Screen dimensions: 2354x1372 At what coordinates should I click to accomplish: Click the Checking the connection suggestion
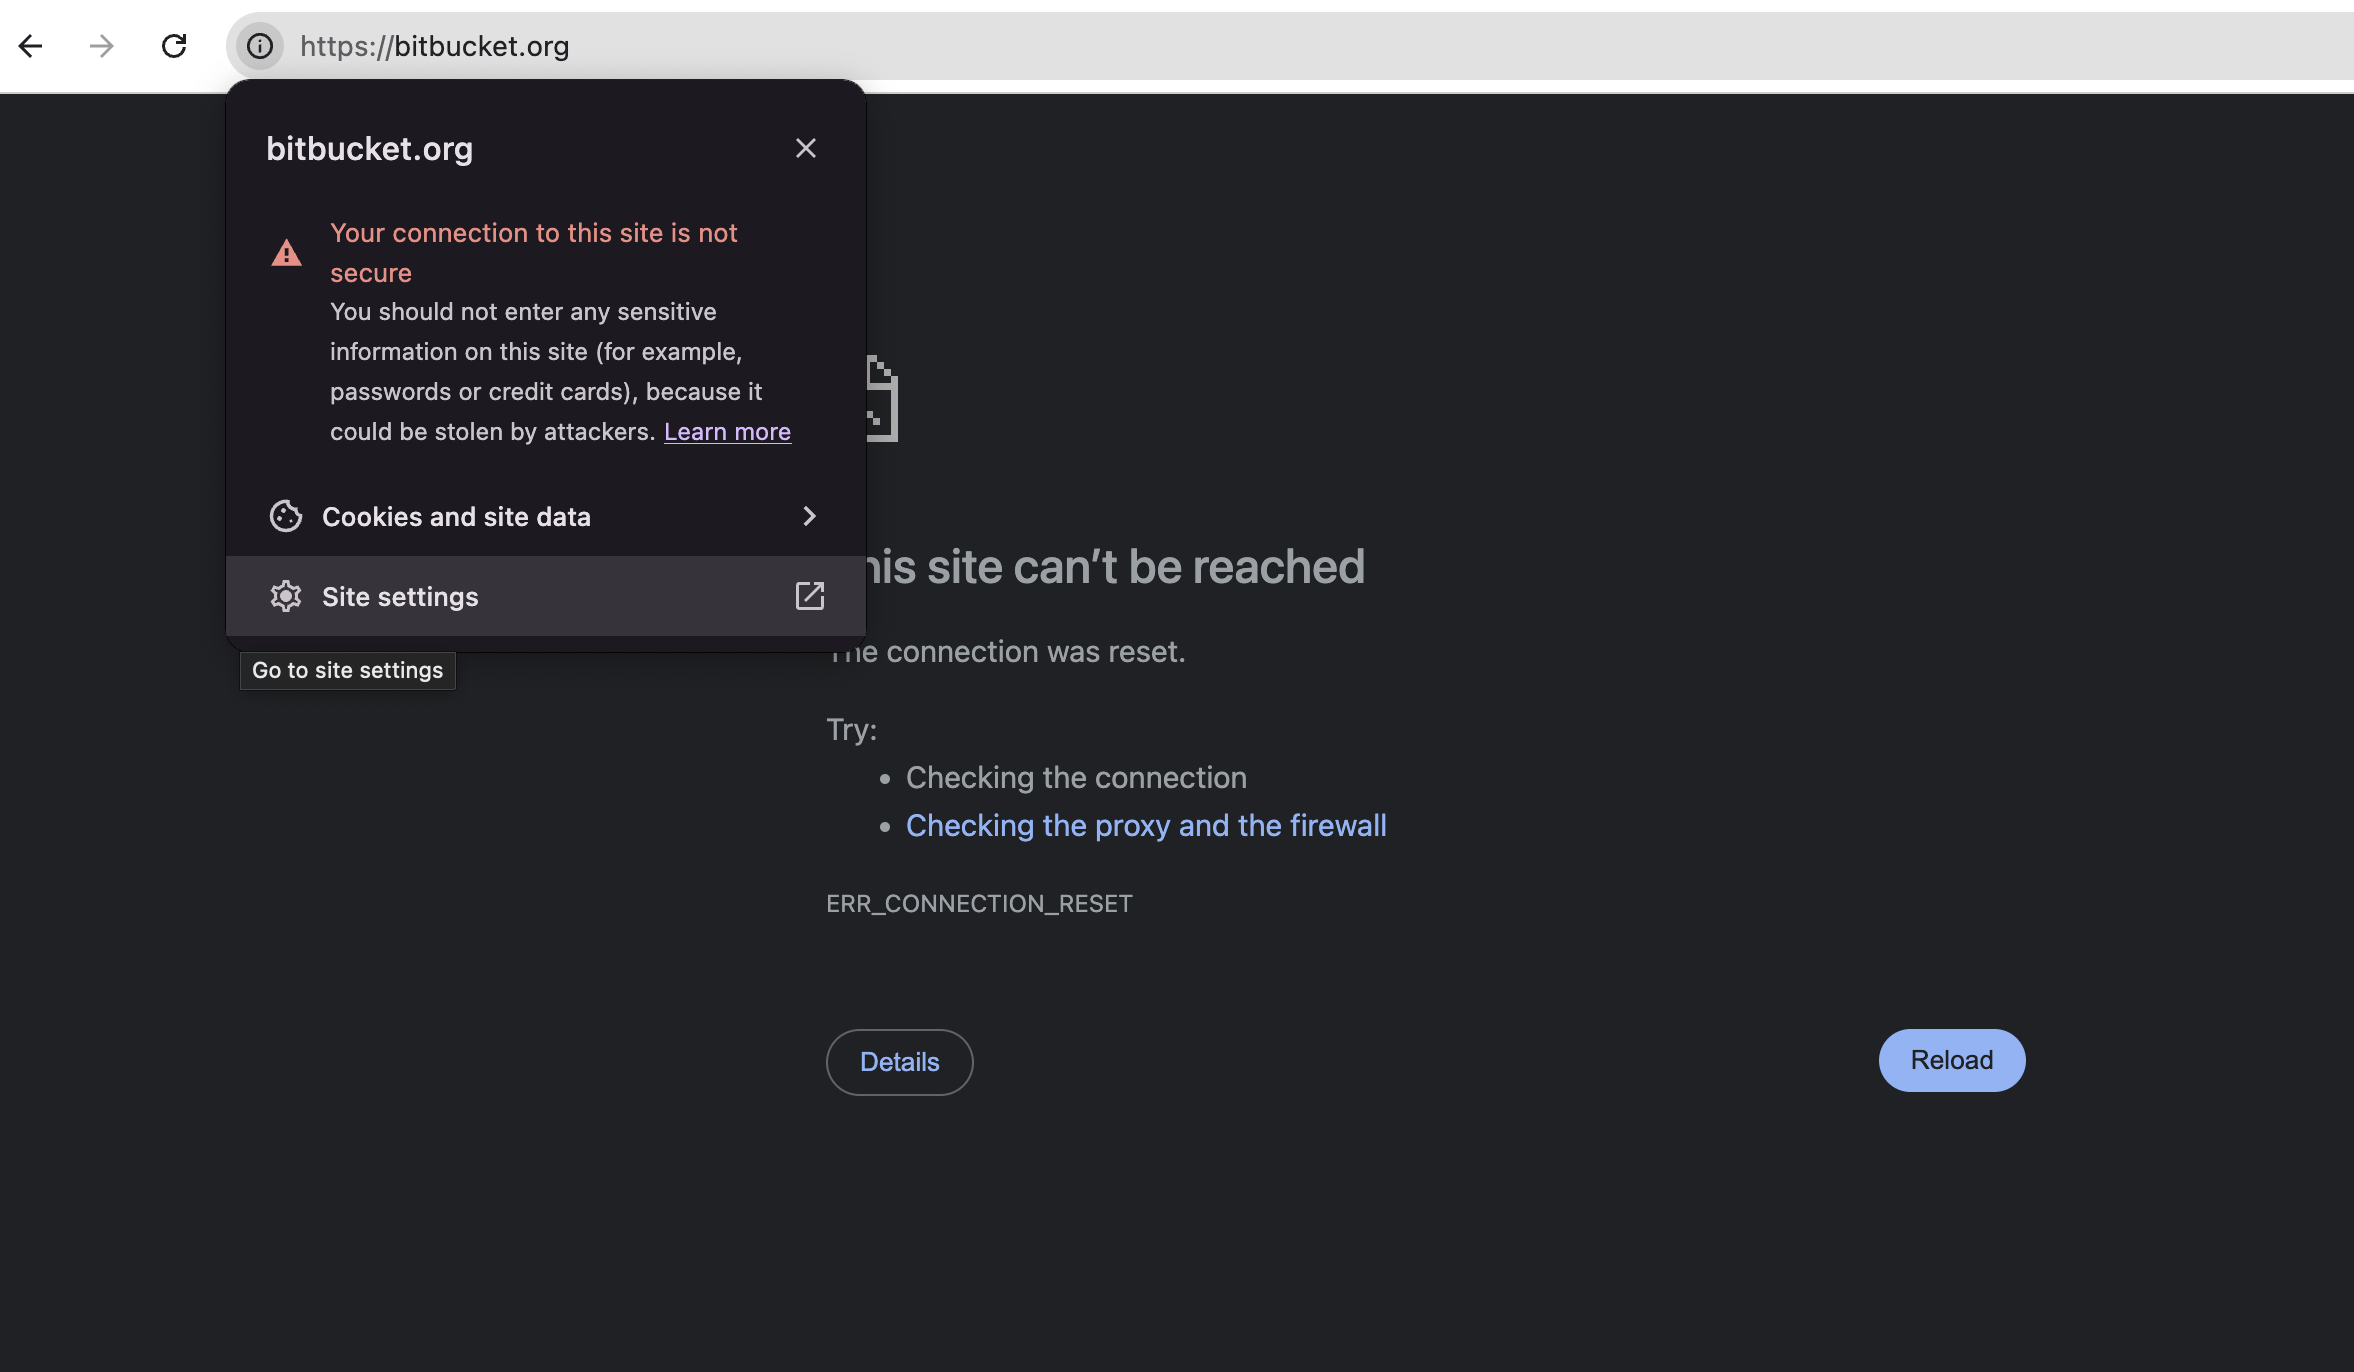pyautogui.click(x=1076, y=778)
